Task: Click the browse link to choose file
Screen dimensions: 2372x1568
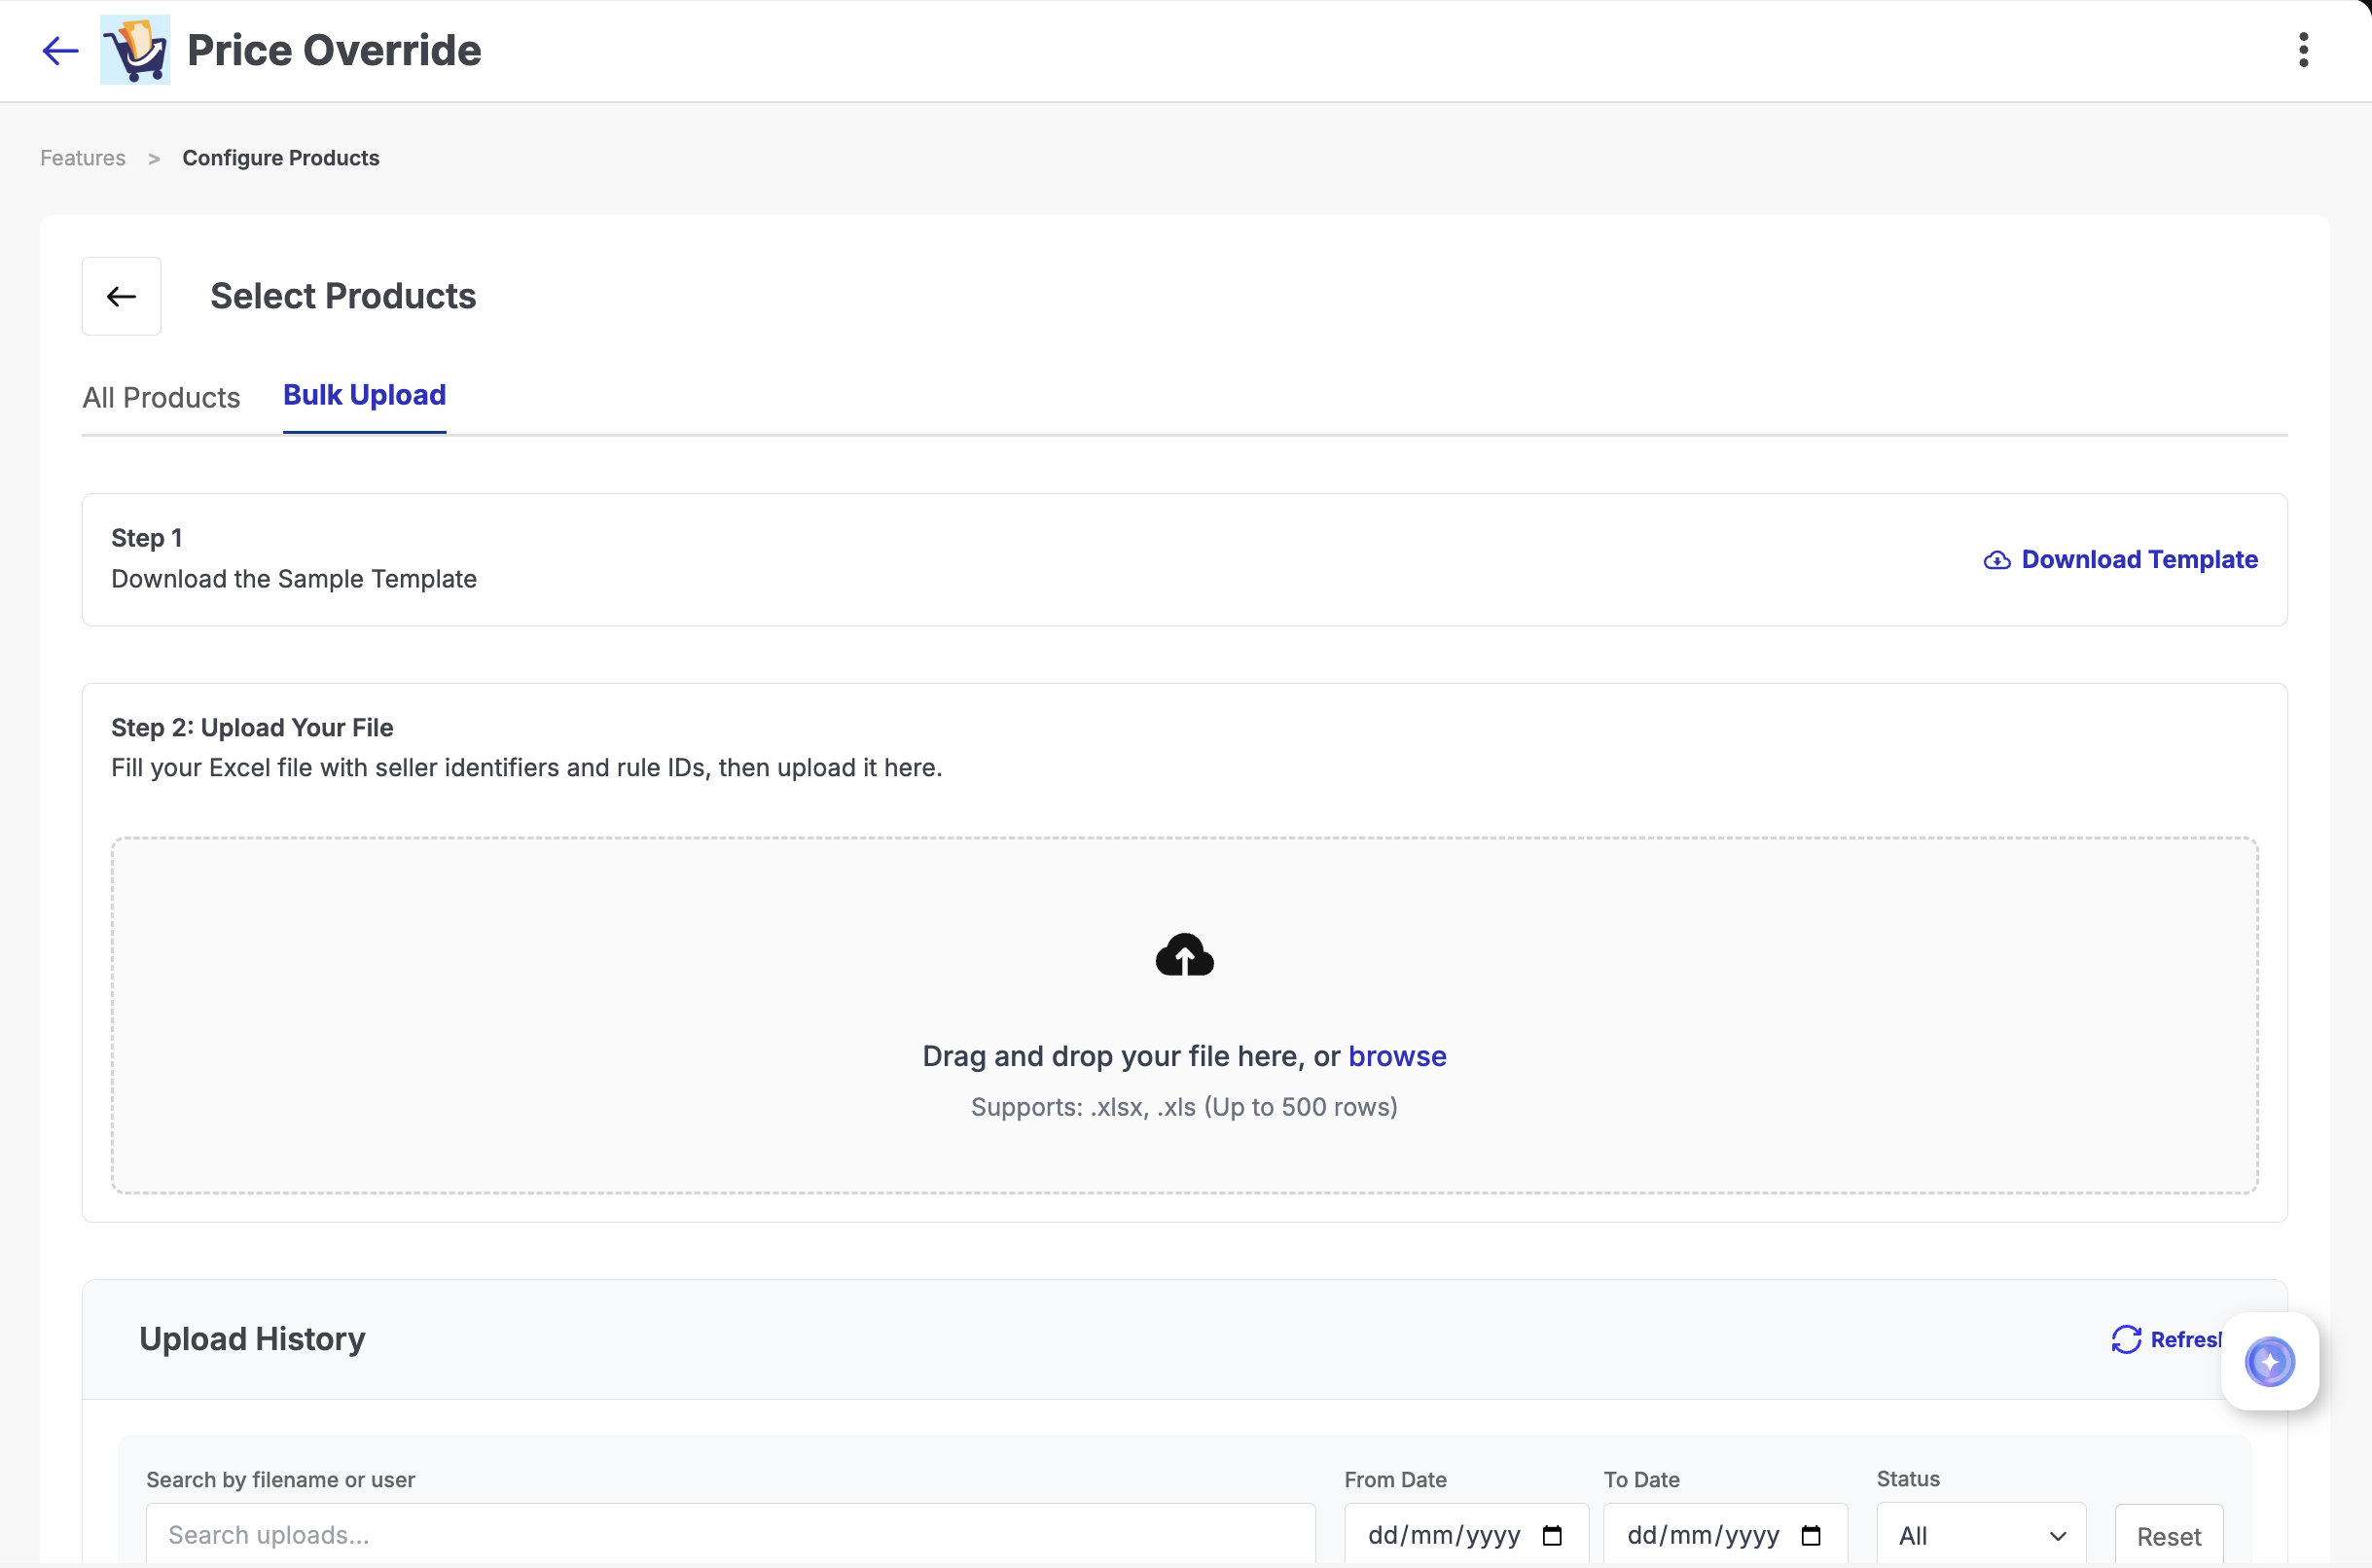Action: click(1397, 1056)
